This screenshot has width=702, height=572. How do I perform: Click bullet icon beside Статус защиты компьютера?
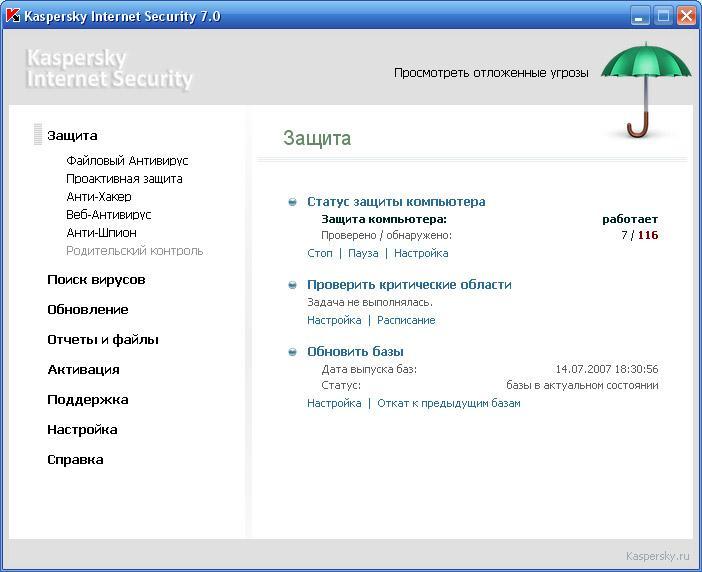click(x=292, y=202)
